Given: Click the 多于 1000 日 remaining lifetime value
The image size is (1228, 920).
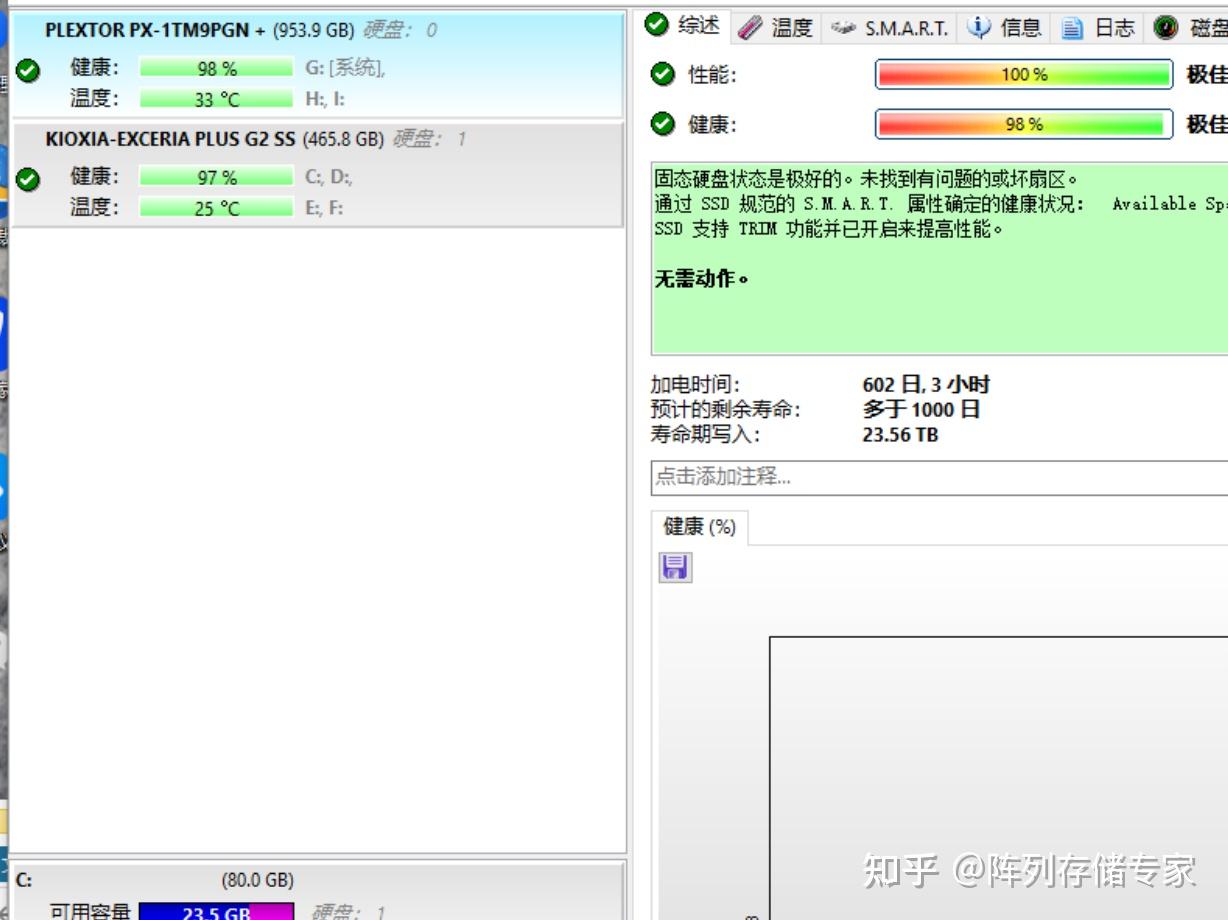Looking at the screenshot, I should 921,409.
